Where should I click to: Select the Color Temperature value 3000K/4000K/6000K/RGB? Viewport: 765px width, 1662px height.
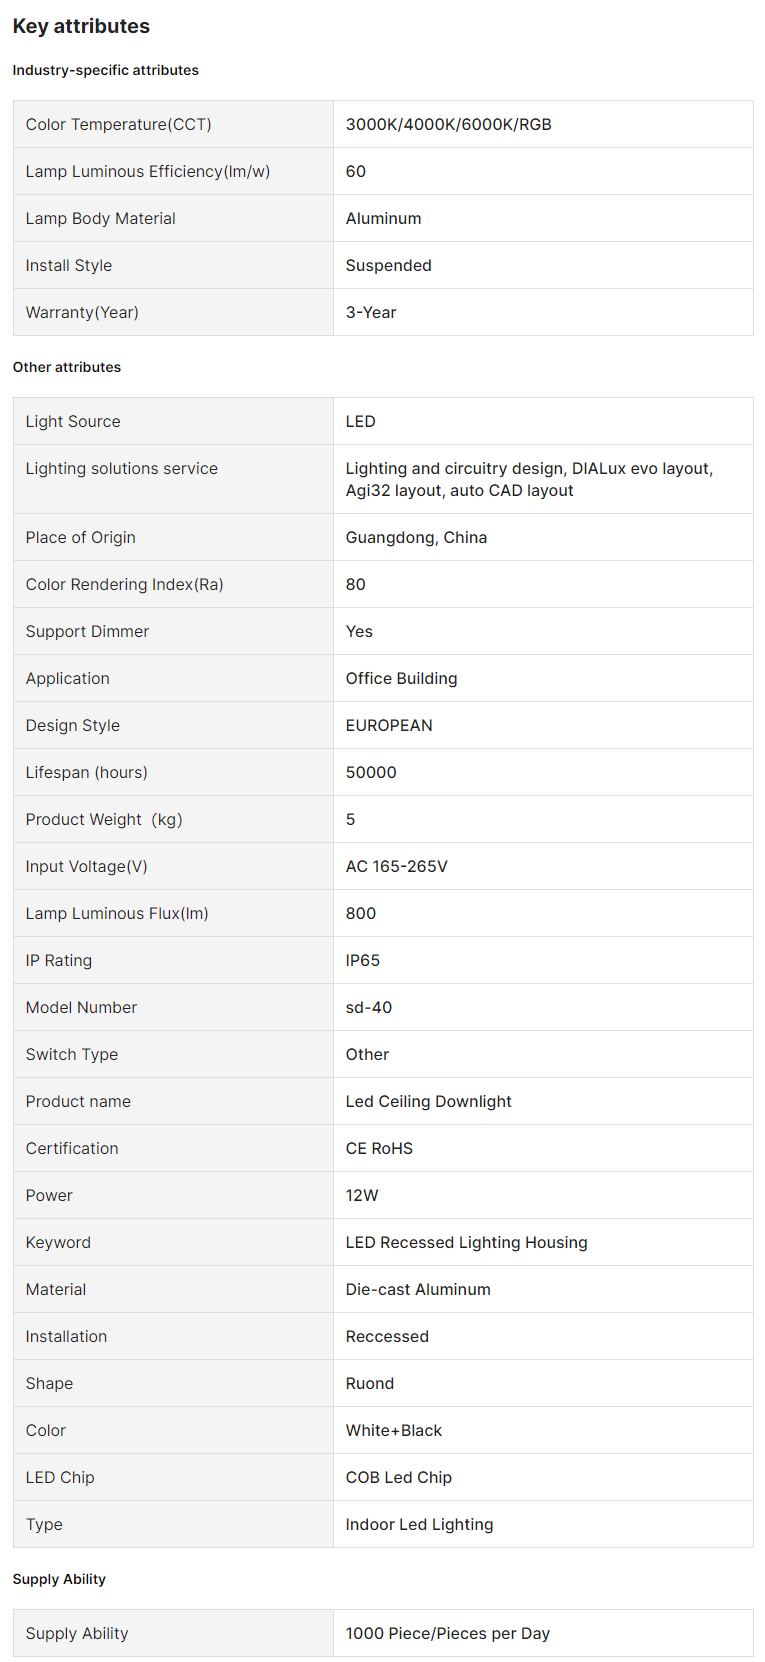(x=448, y=125)
